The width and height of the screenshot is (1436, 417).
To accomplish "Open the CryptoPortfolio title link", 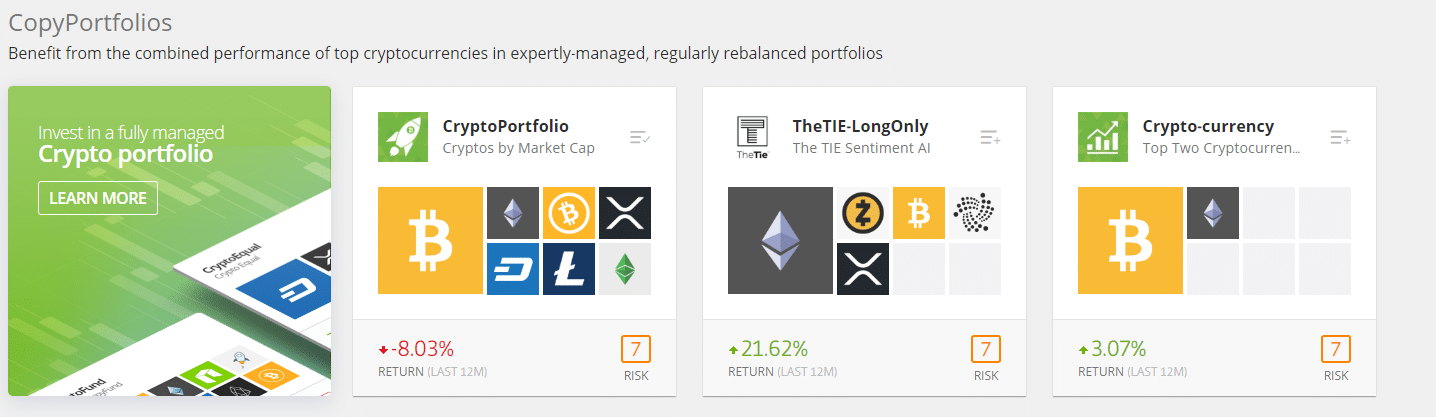I will tap(505, 127).
